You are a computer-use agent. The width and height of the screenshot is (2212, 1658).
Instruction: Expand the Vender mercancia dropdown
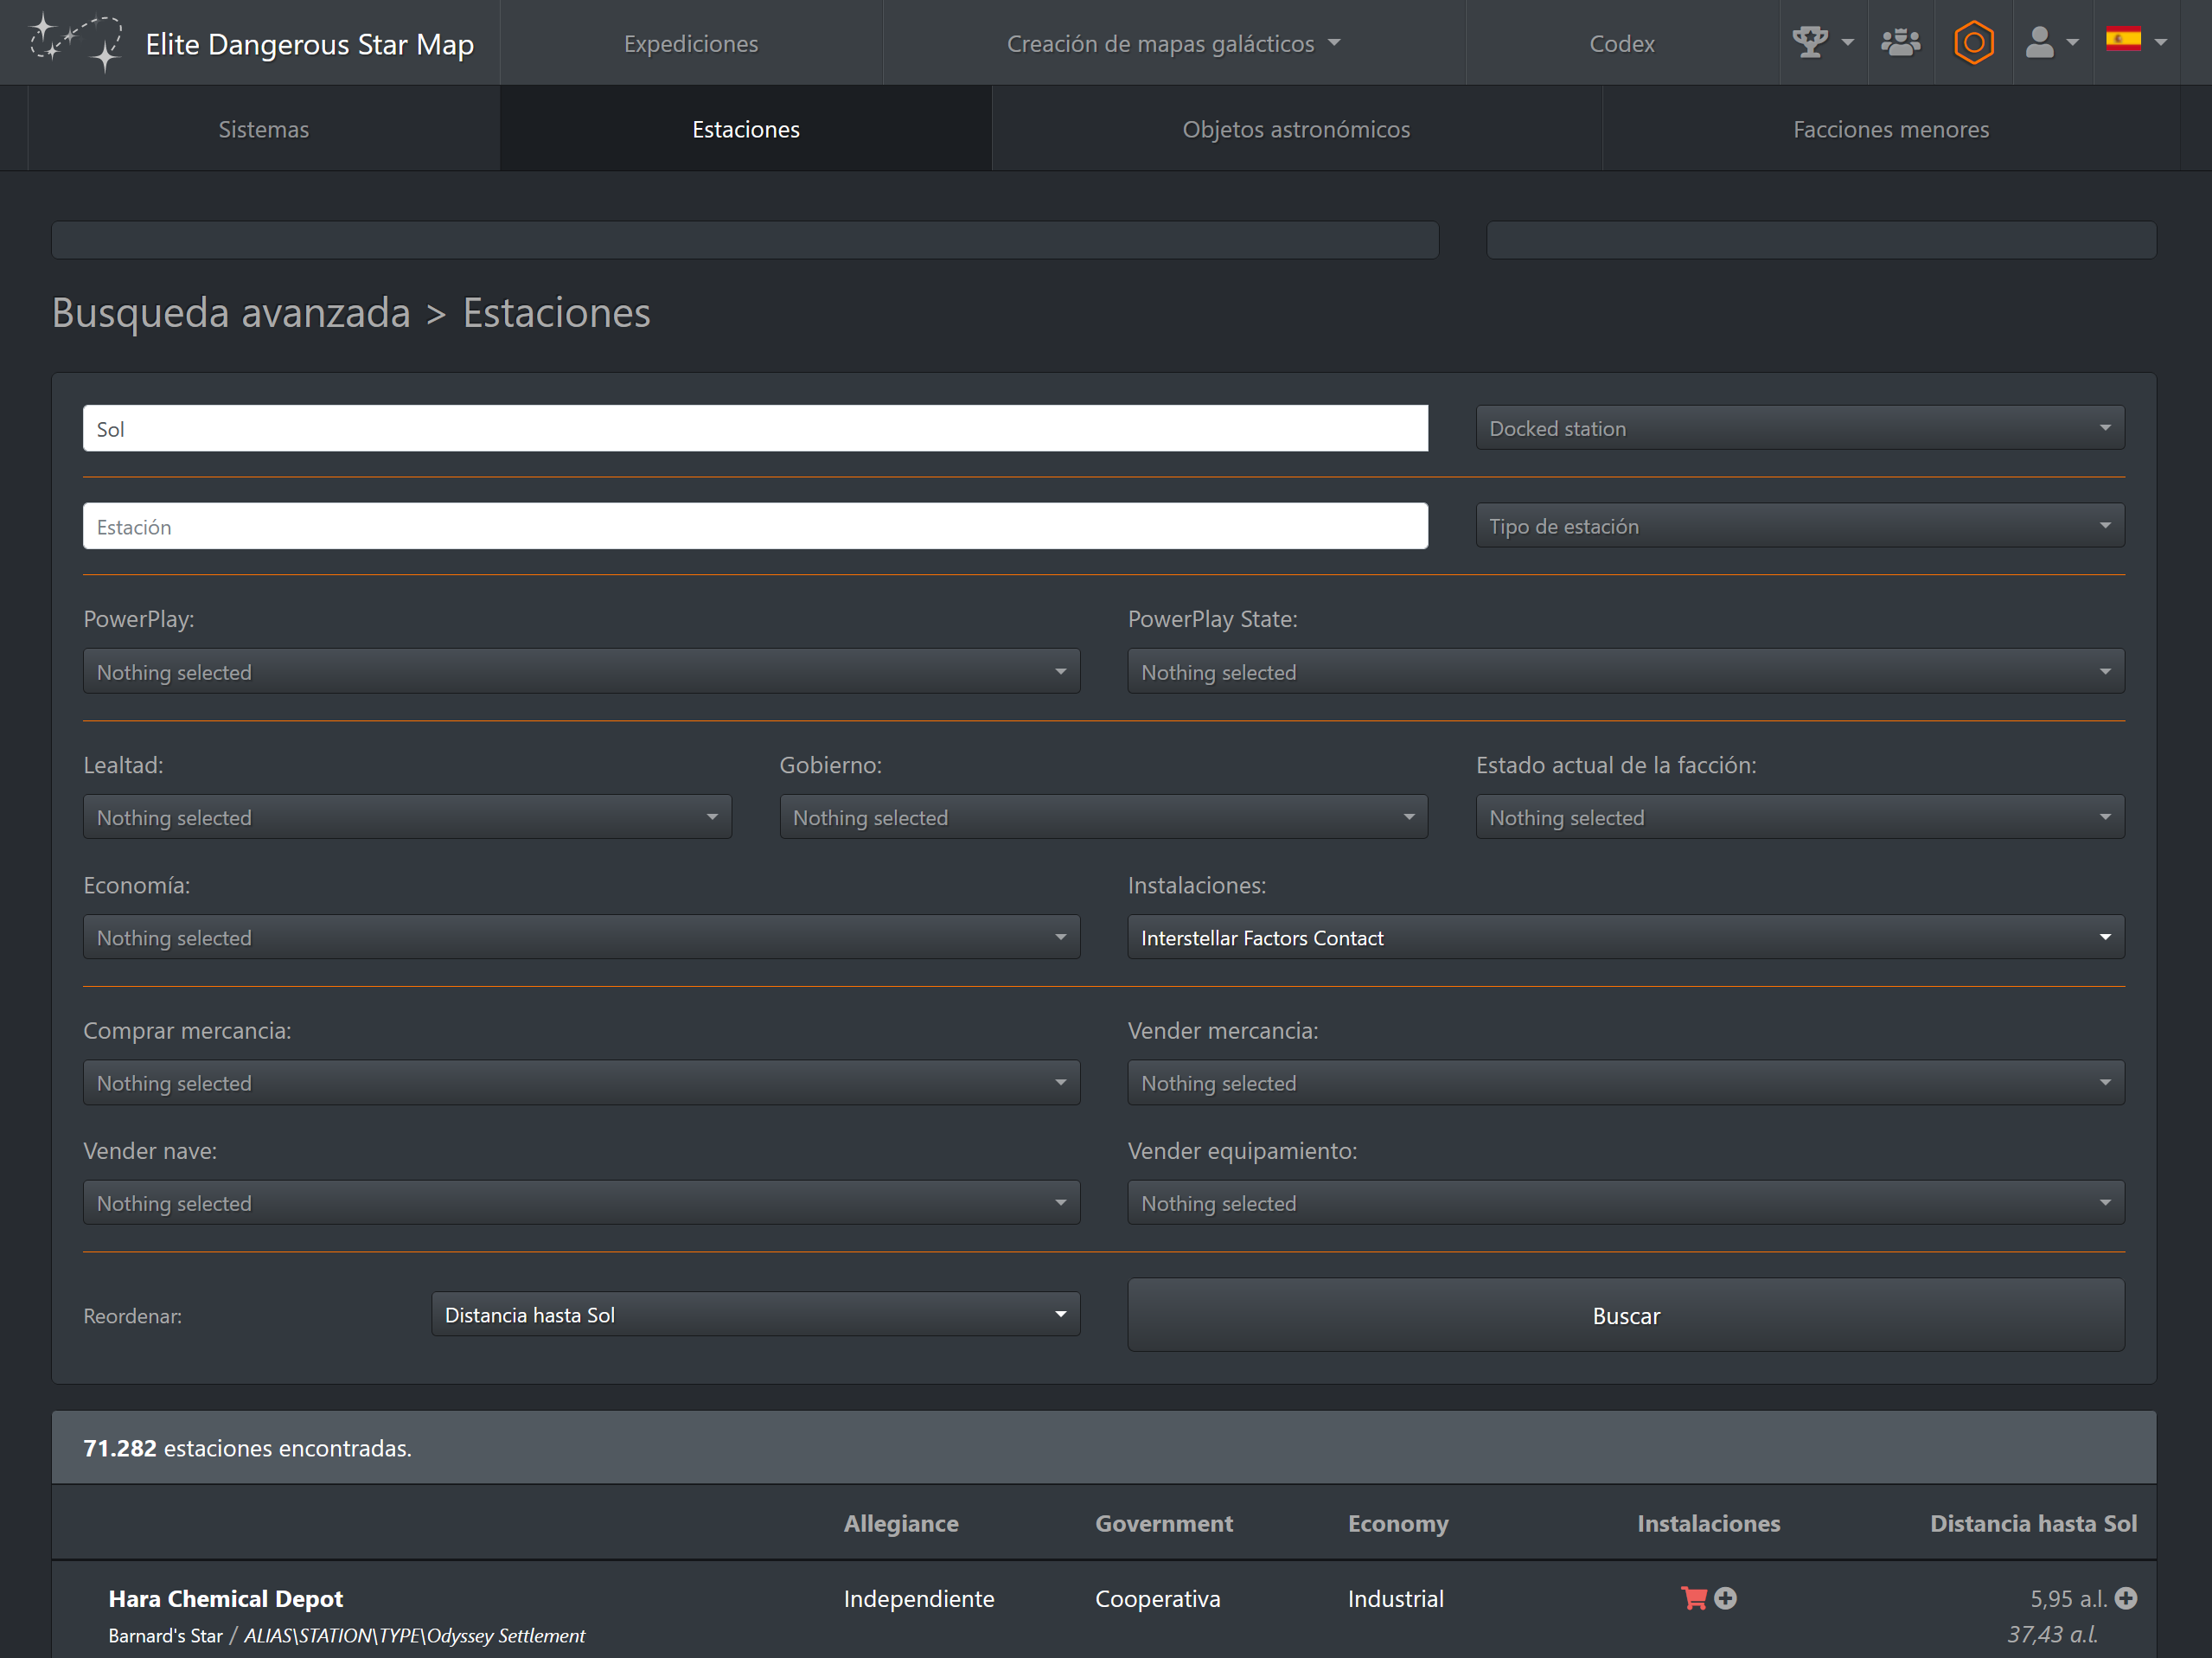point(1626,1082)
